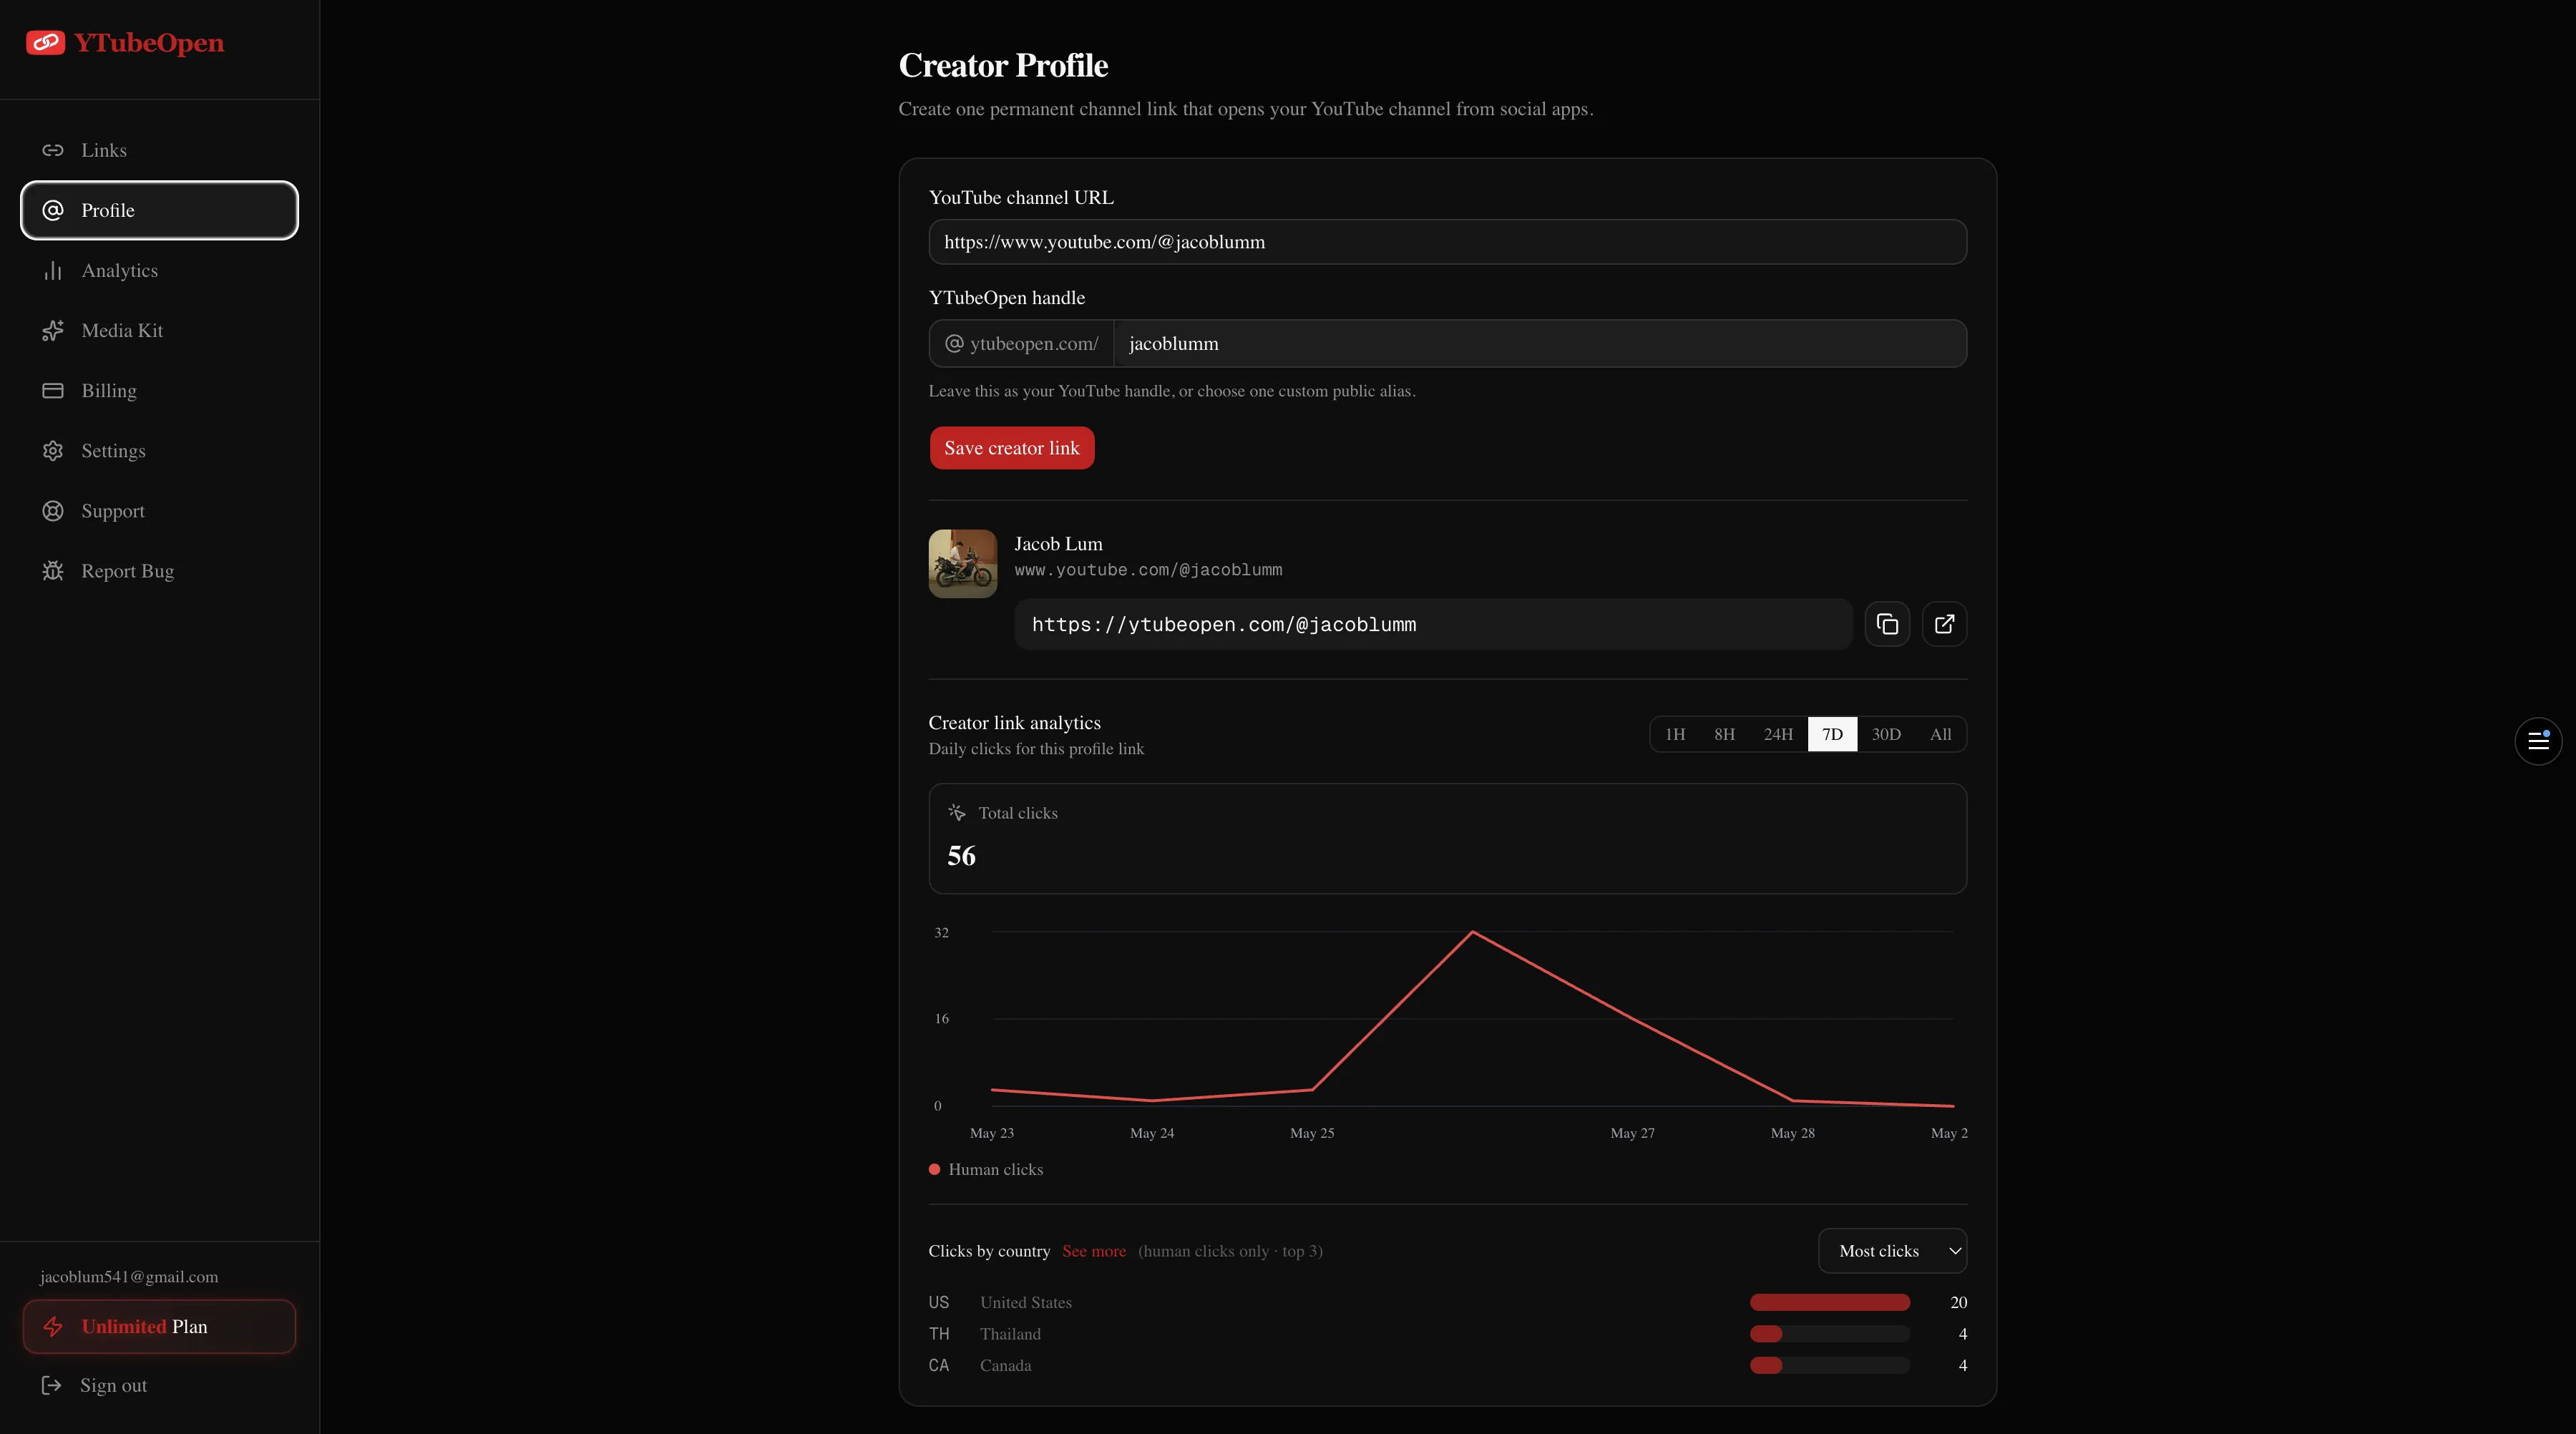Open the Most clicks sort dropdown

(x=1892, y=1251)
